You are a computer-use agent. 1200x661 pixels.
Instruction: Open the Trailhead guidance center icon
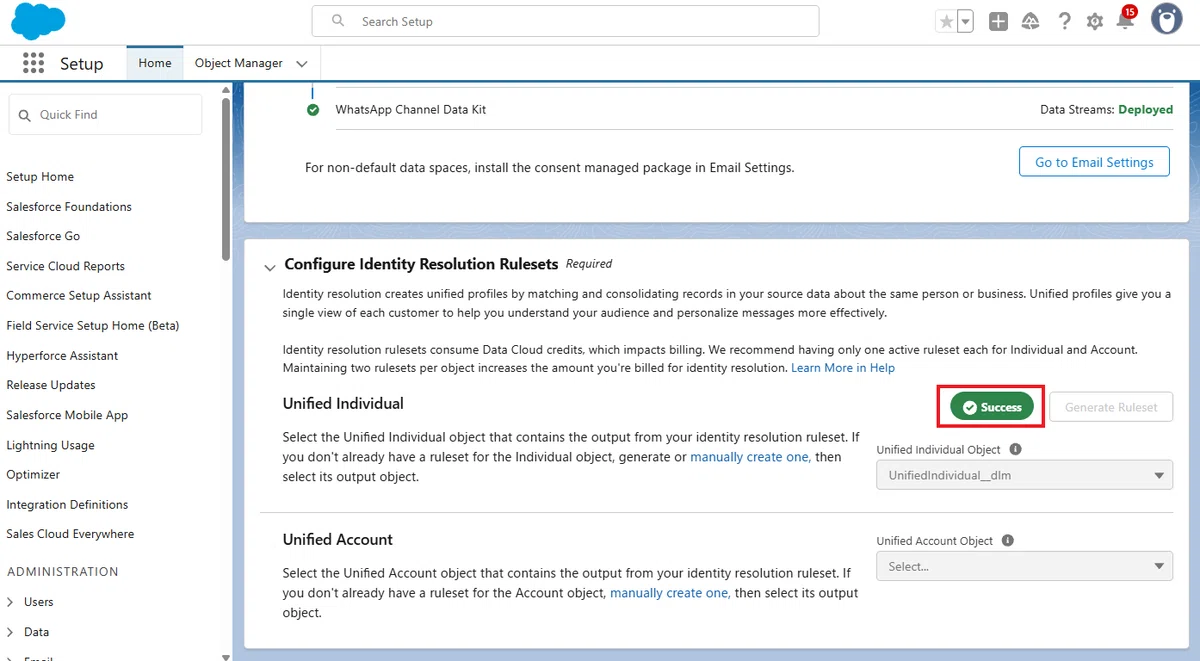1031,21
